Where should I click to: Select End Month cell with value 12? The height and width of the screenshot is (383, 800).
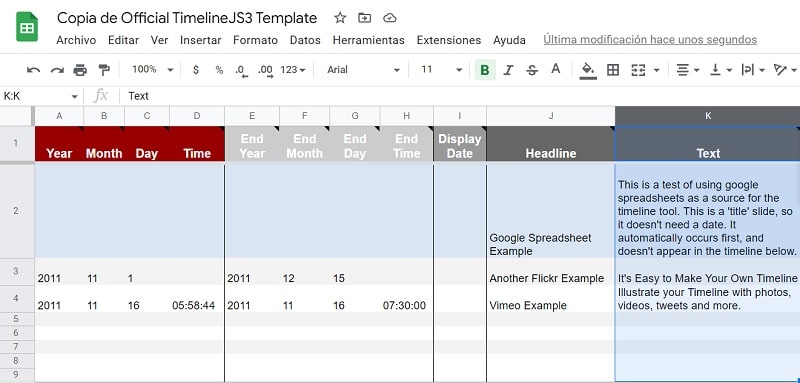305,272
